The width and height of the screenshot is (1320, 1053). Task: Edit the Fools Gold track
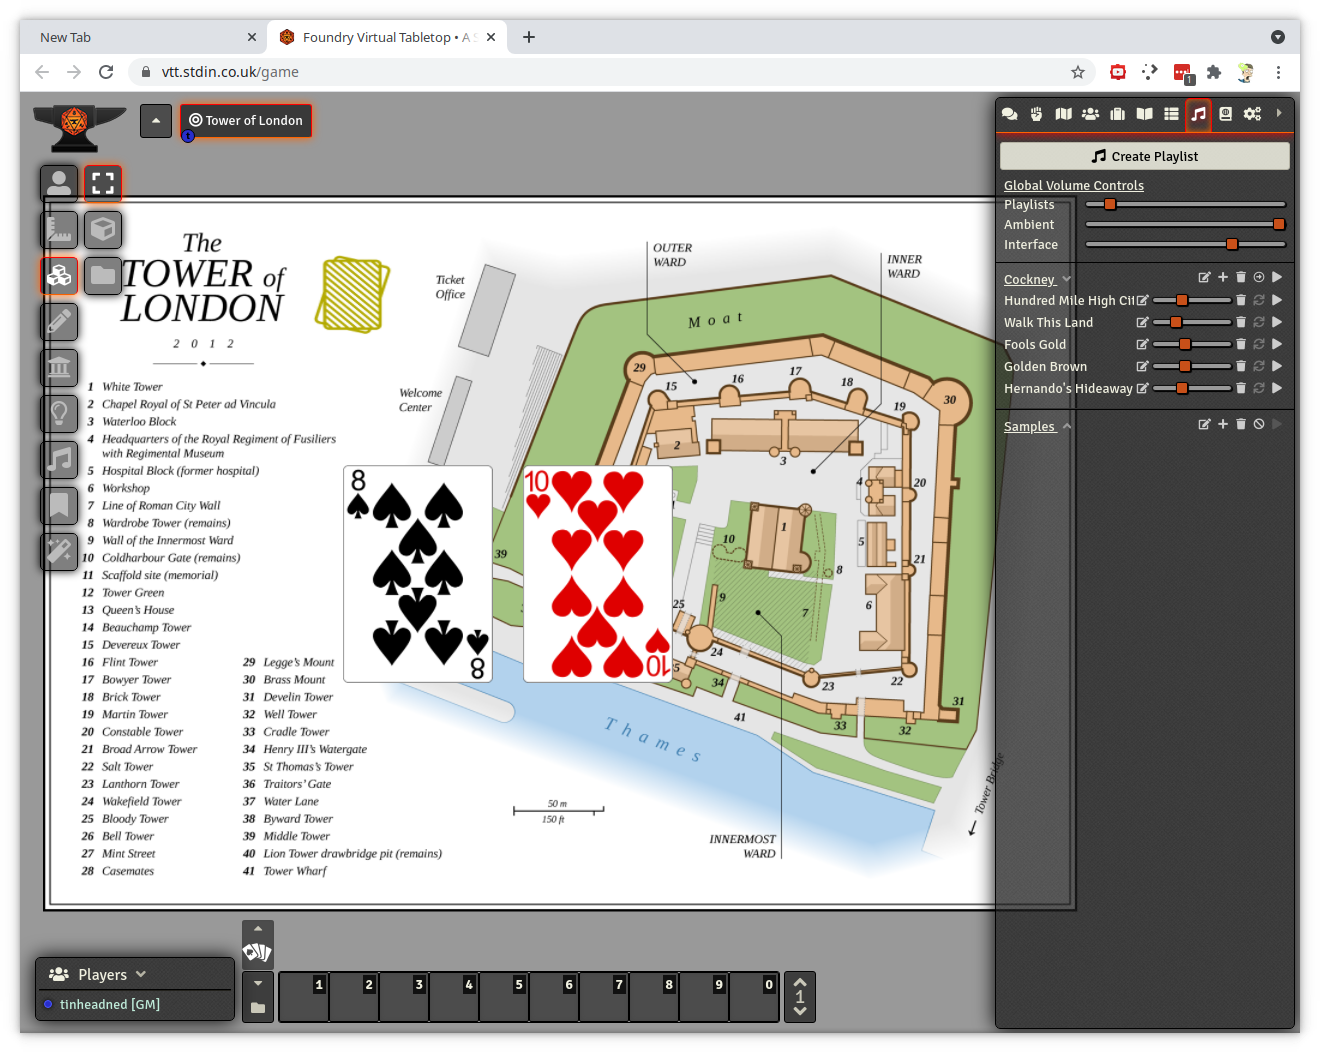[1142, 344]
